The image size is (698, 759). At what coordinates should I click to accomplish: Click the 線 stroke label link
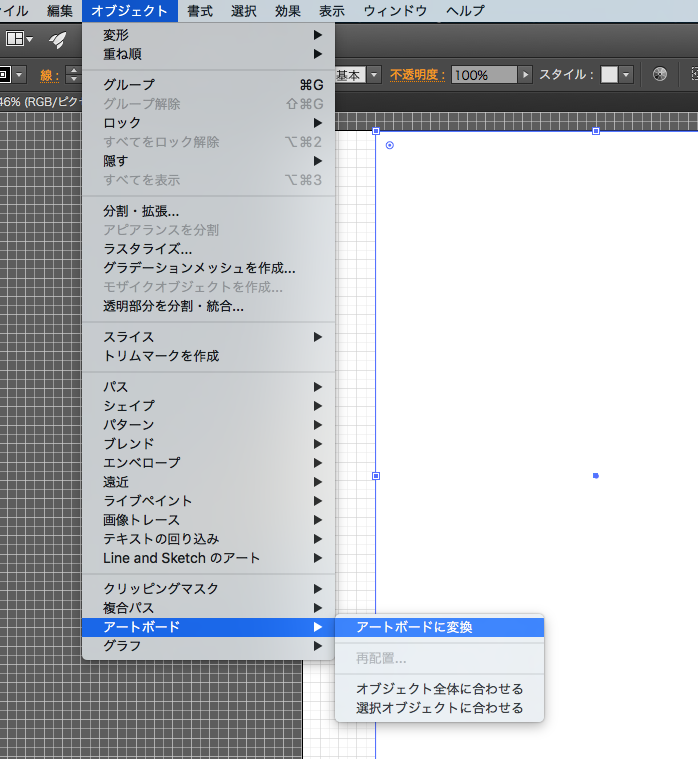49,75
